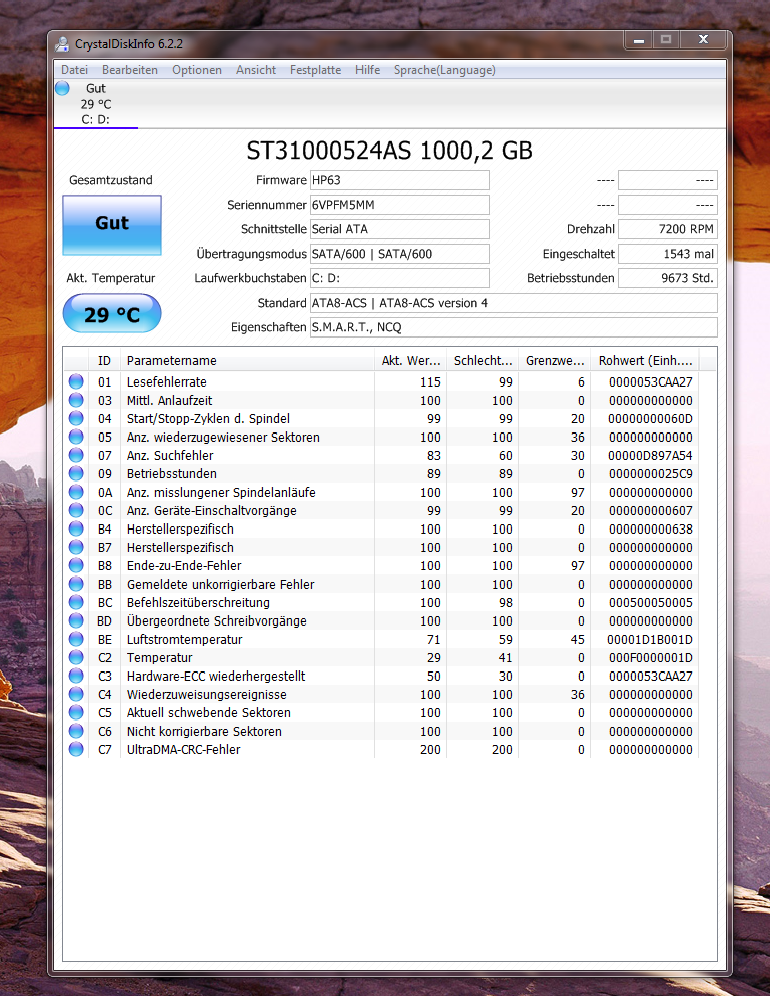Click the Übertragungsmodus field SATA/600
The height and width of the screenshot is (996, 770).
tap(400, 253)
